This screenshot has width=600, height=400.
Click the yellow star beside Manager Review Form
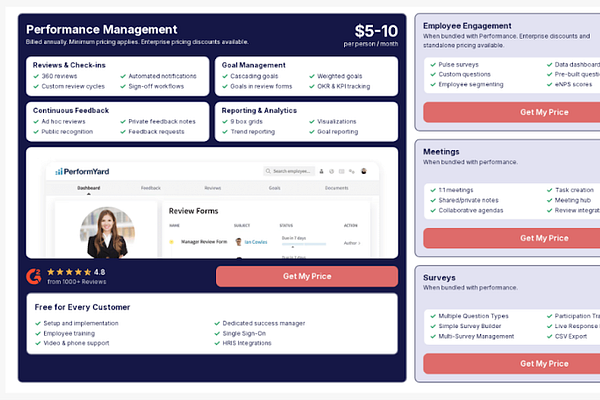[x=172, y=242]
